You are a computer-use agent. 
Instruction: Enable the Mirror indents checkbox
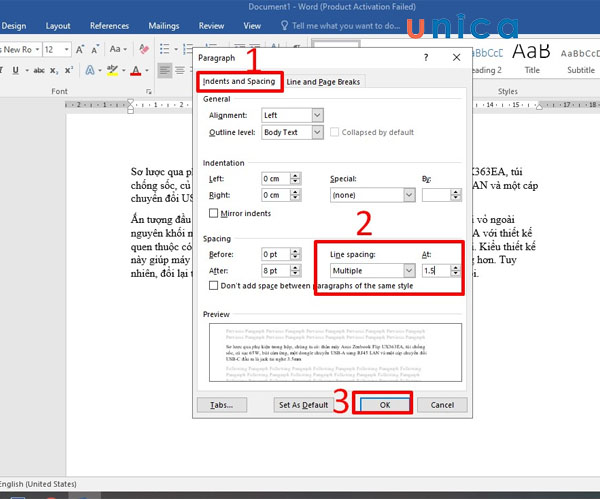214,213
